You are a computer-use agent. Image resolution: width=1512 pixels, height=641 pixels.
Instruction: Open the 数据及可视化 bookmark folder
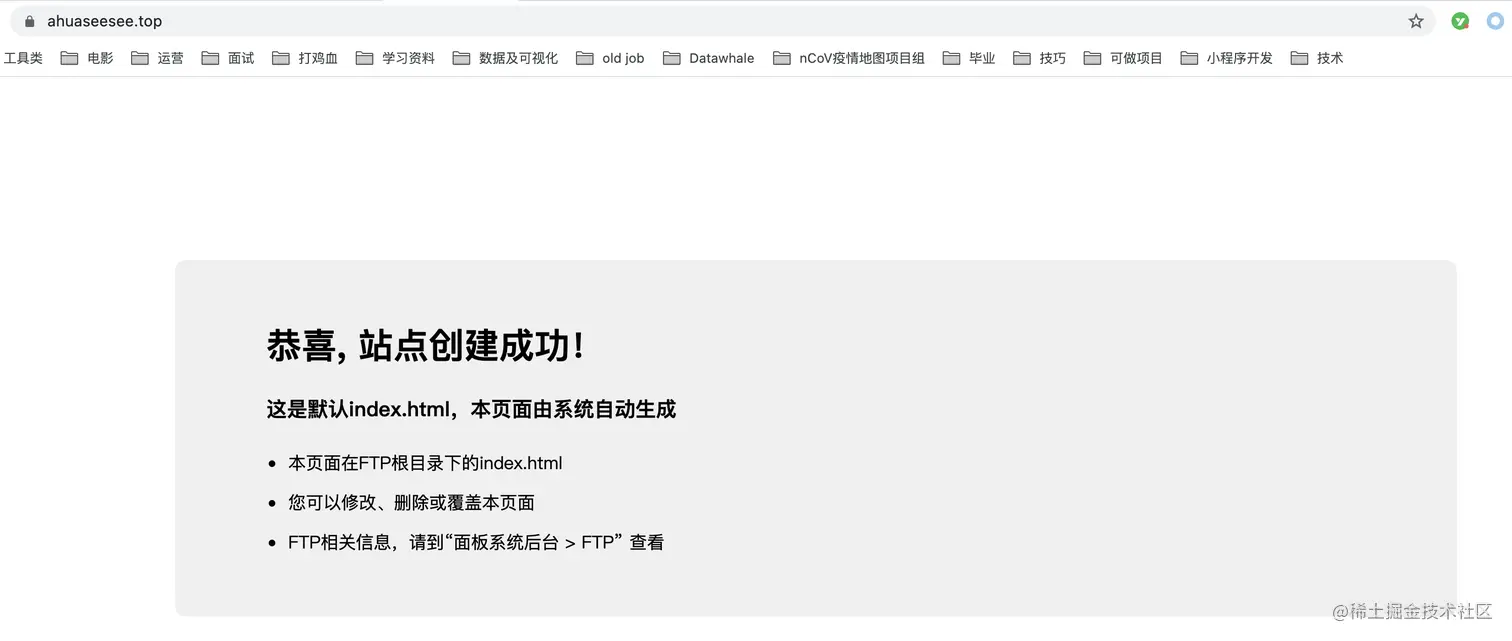(505, 58)
